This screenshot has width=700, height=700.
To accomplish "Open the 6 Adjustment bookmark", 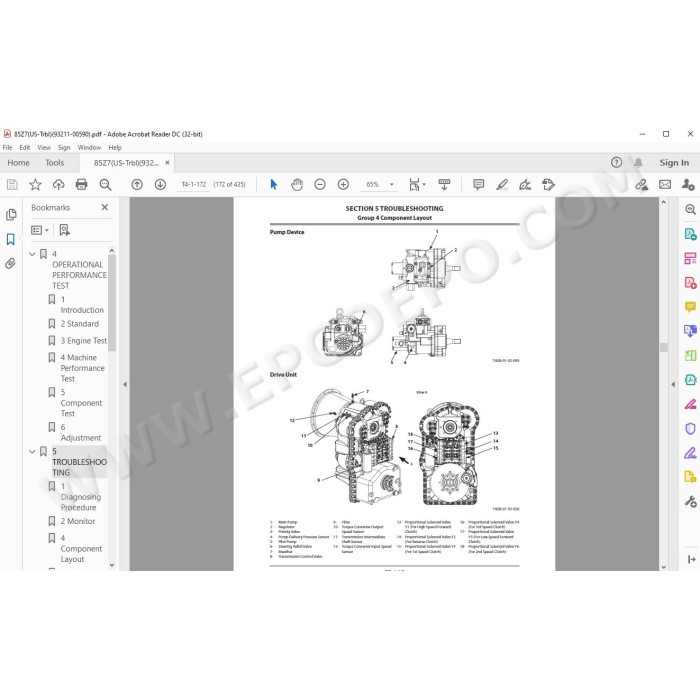I will pyautogui.click(x=80, y=432).
